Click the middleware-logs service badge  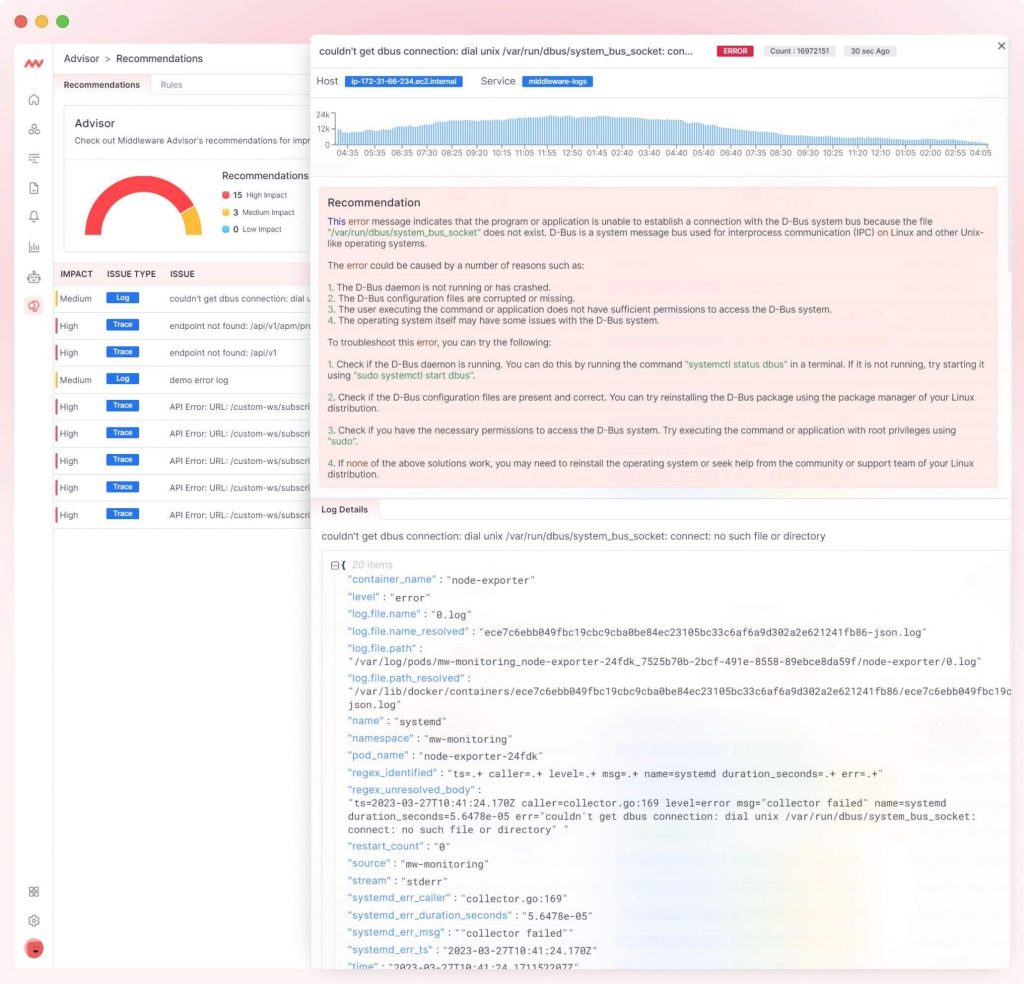click(555, 81)
